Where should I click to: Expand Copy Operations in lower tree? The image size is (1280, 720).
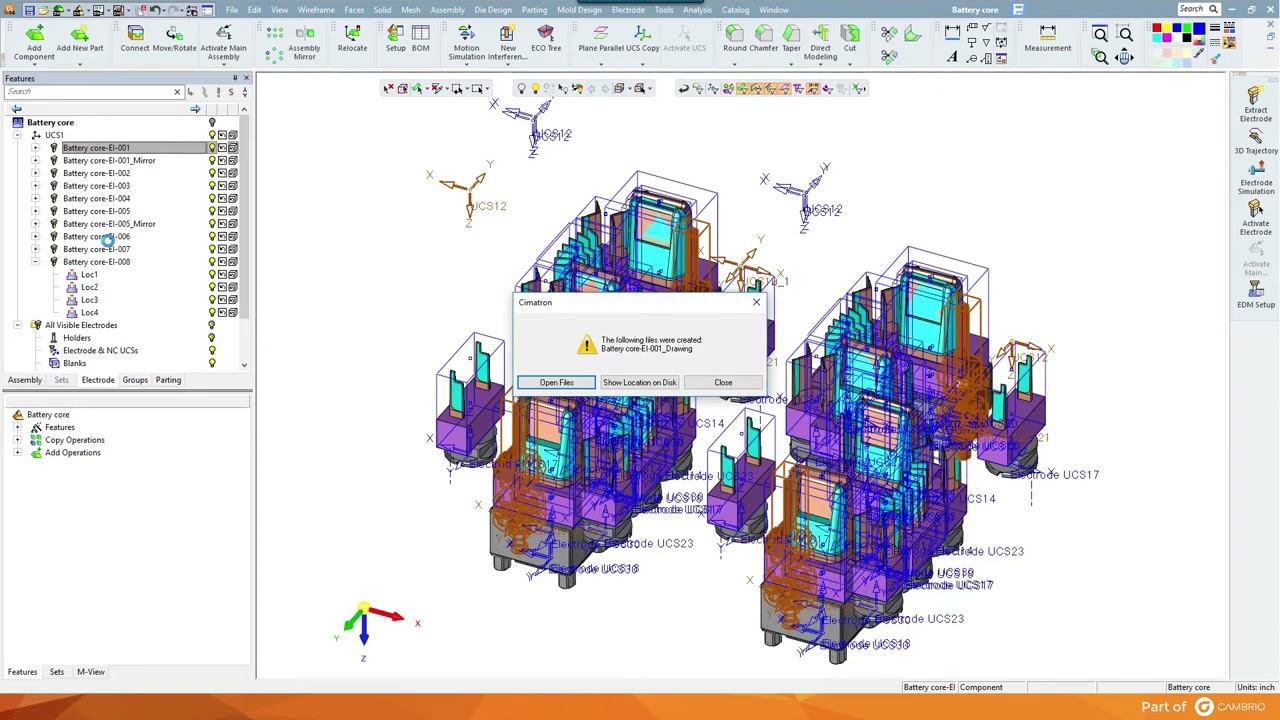point(17,440)
